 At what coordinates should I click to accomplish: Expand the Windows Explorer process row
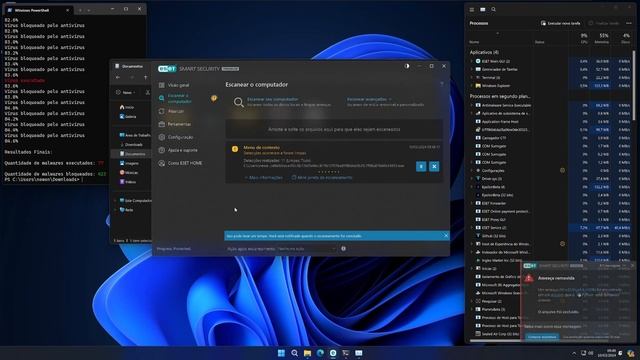tap(472, 86)
